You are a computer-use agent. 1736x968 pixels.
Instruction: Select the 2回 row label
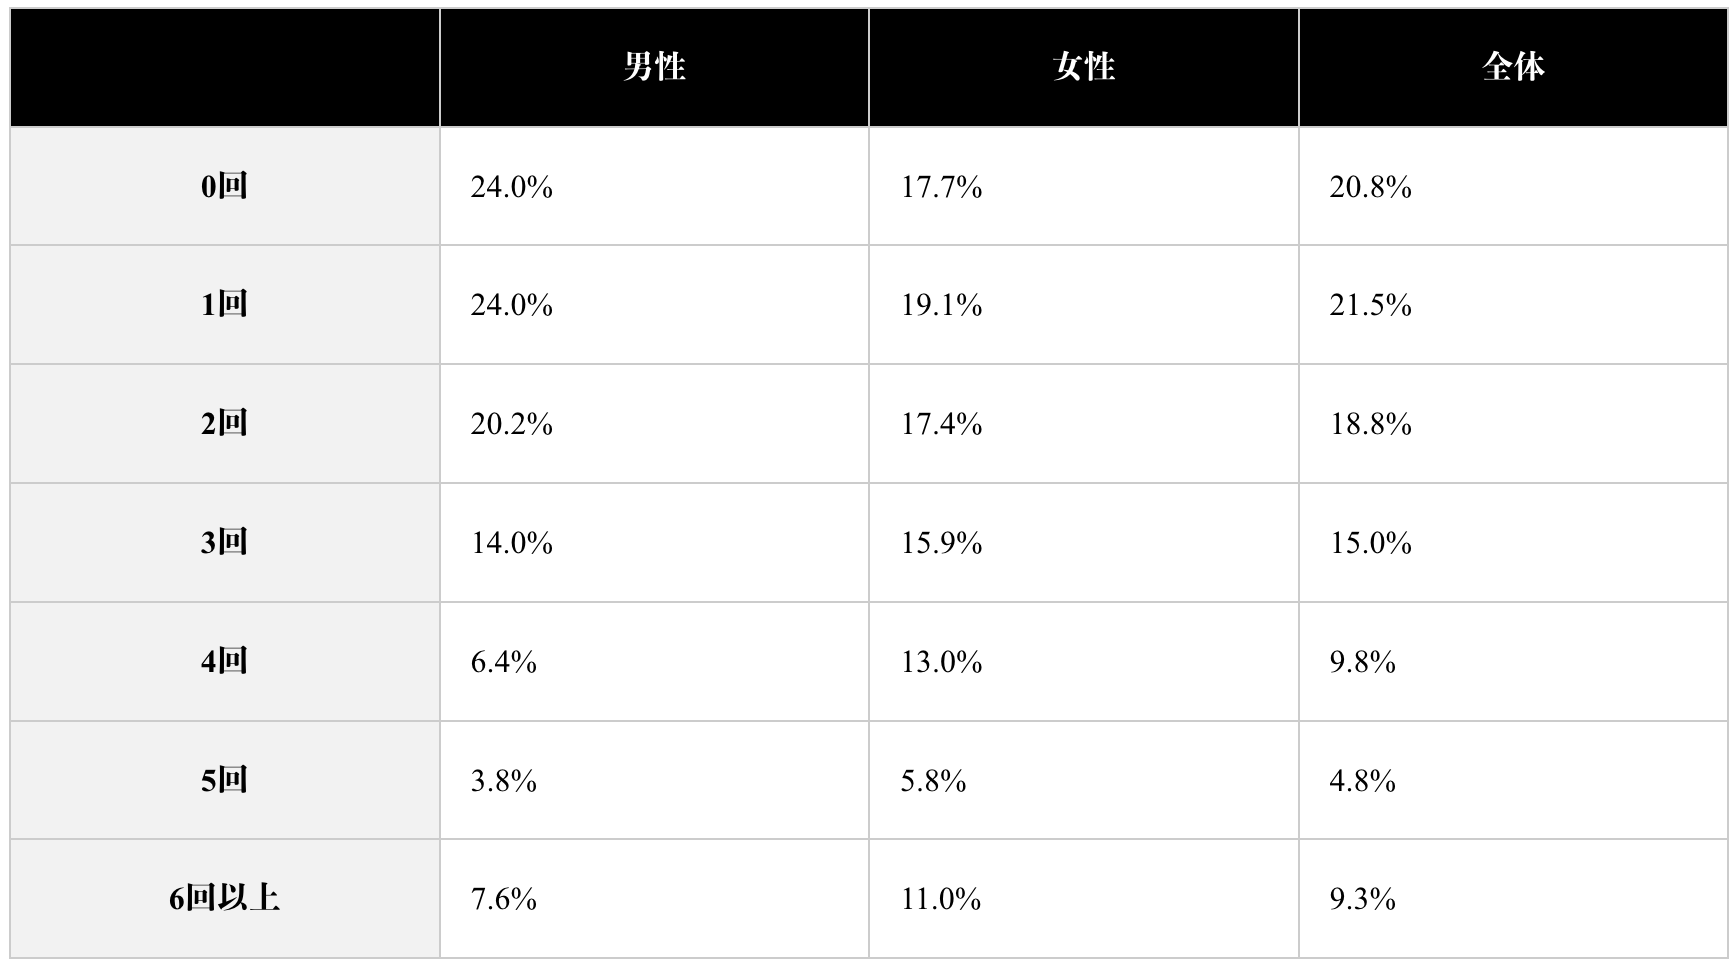tap(224, 423)
